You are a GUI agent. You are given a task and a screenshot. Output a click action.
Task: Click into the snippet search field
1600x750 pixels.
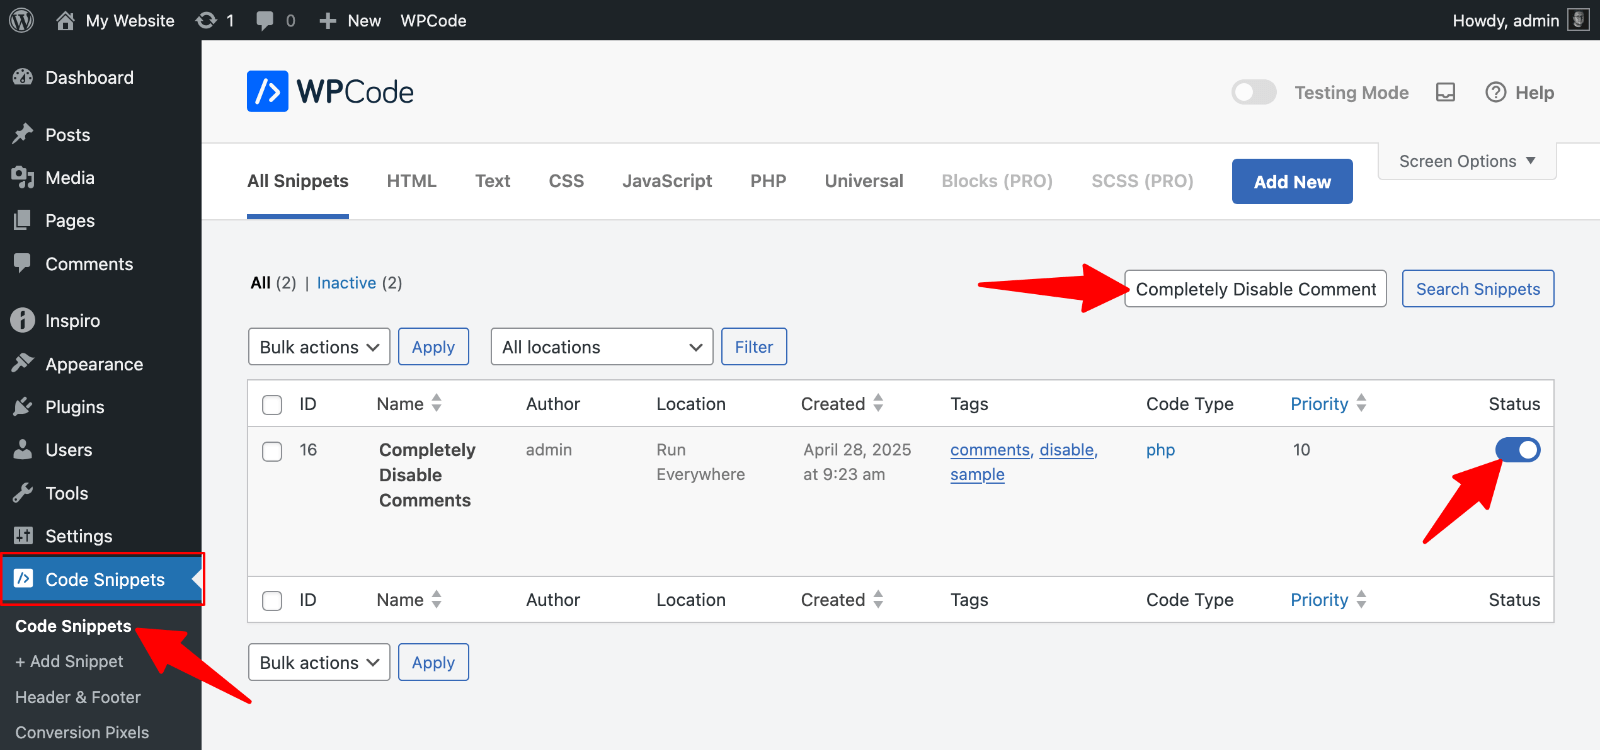(x=1255, y=289)
